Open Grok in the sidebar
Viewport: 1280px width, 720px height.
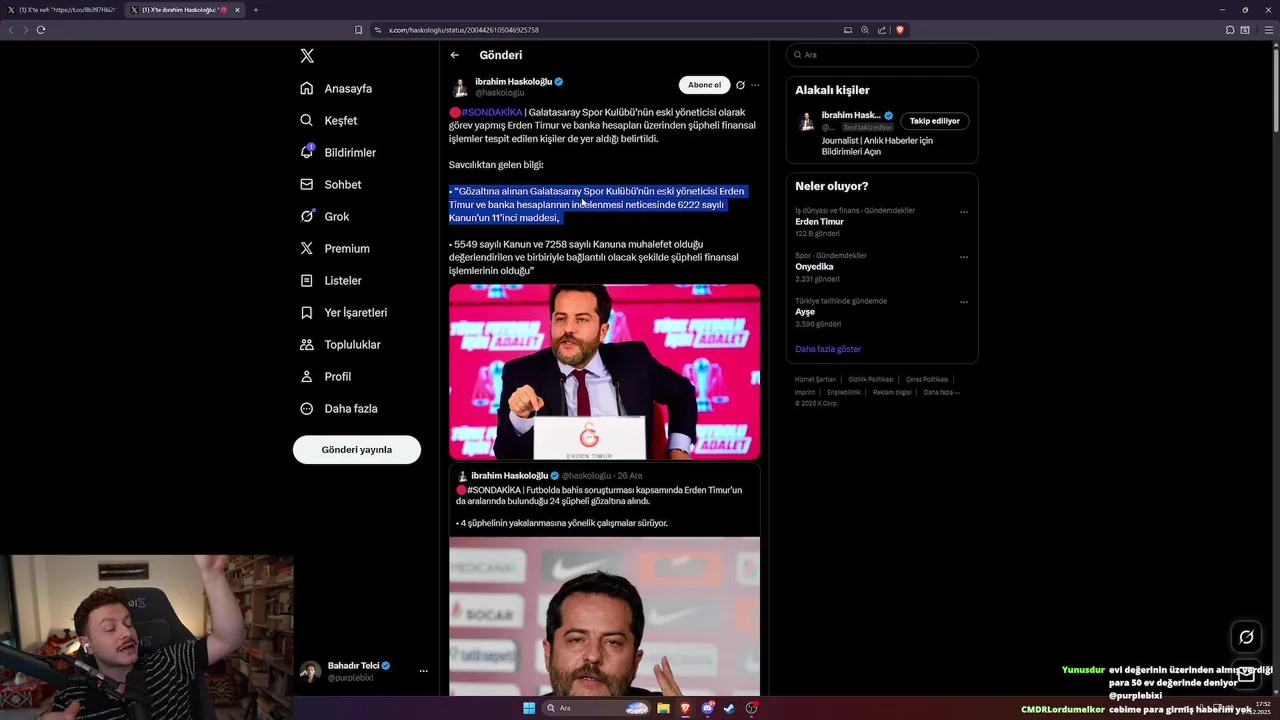coord(325,217)
